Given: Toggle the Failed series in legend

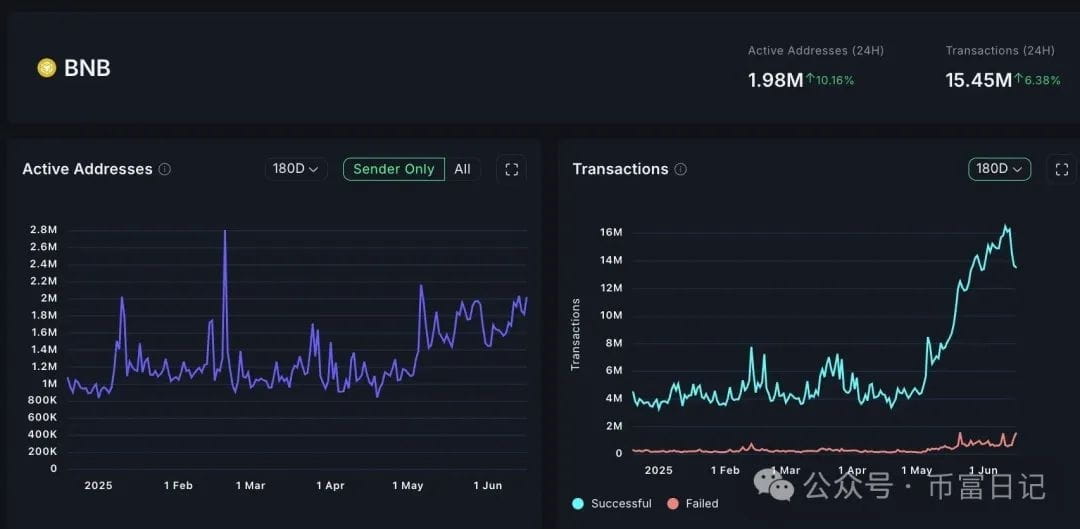Looking at the screenshot, I should tap(692, 504).
